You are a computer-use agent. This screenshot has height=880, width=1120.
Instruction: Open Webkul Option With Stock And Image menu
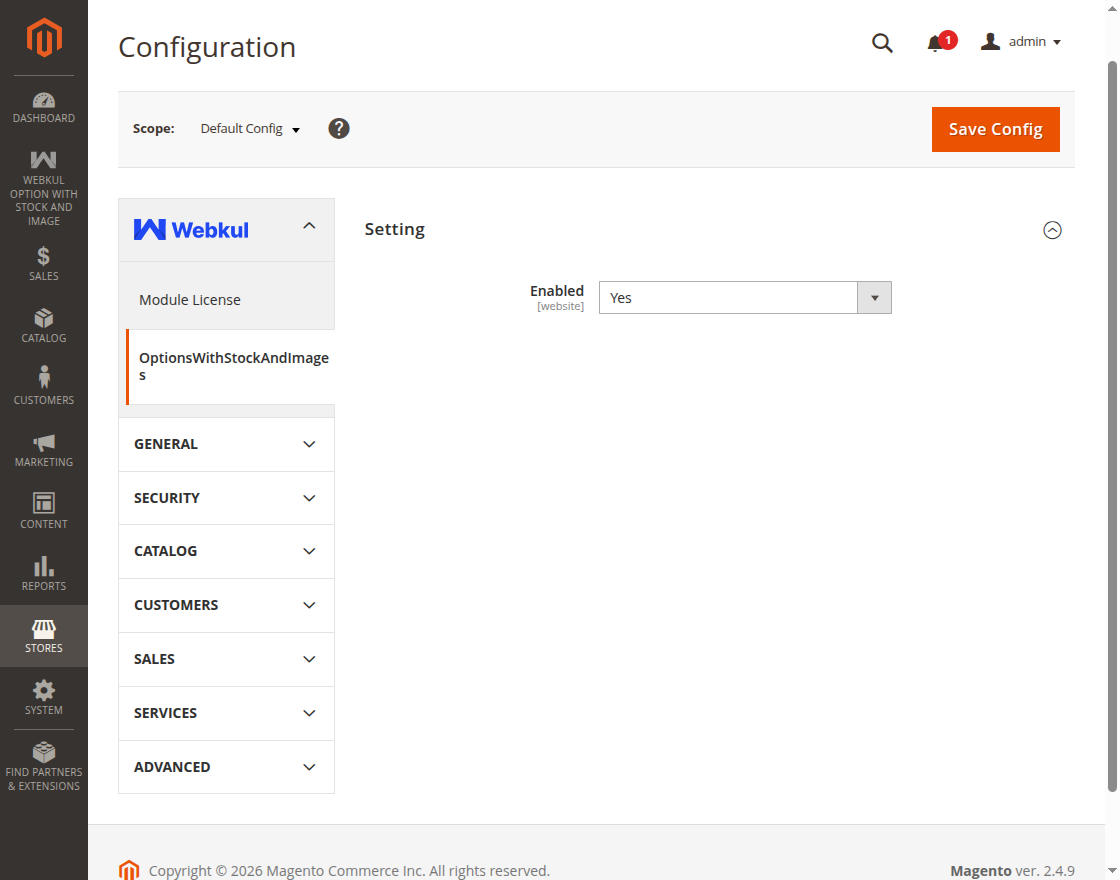coord(44,188)
